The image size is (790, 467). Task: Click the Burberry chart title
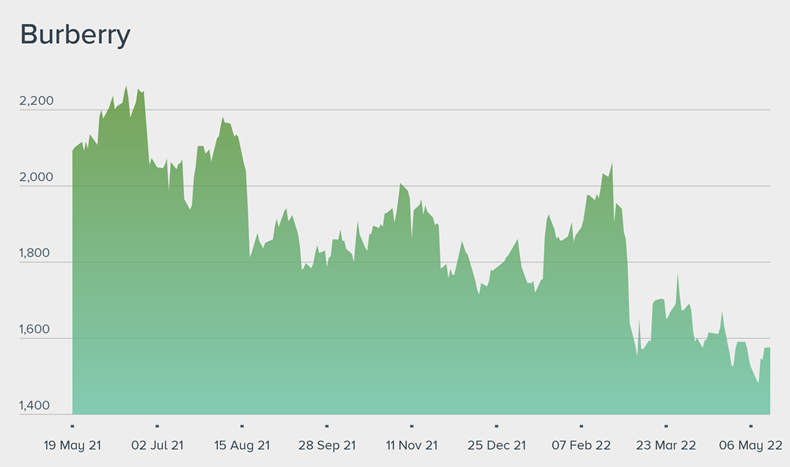pos(75,35)
